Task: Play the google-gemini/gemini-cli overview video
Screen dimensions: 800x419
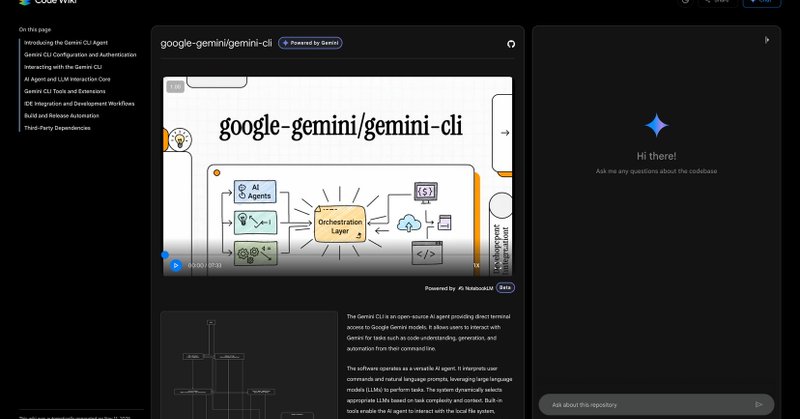Action: pos(176,265)
